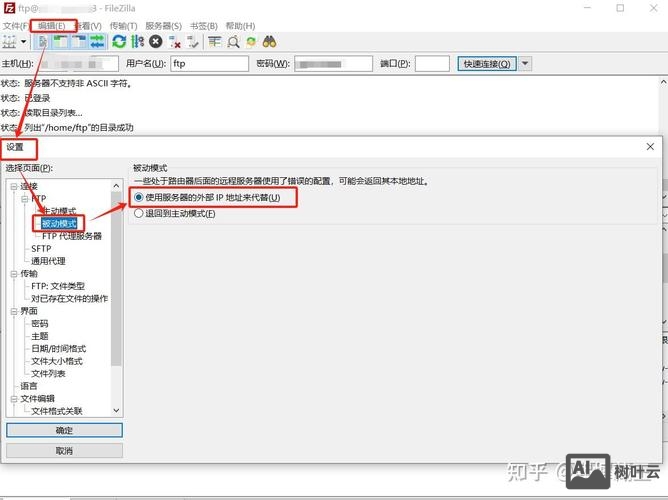This screenshot has width=668, height=500.
Task: Select 密码 under 界面 in tree
Action: coord(40,323)
